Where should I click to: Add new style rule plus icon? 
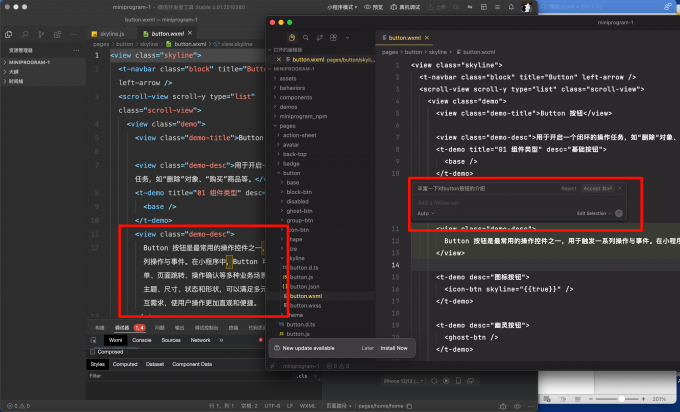pos(316,376)
